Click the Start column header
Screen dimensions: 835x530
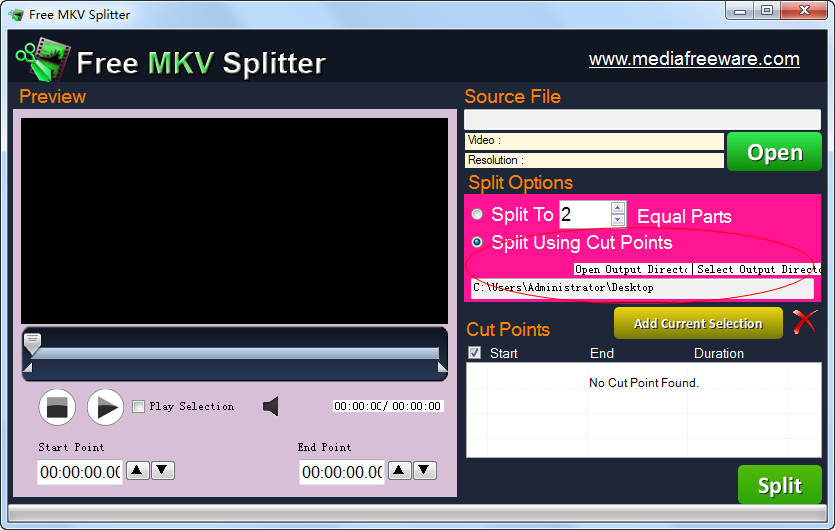tap(504, 353)
